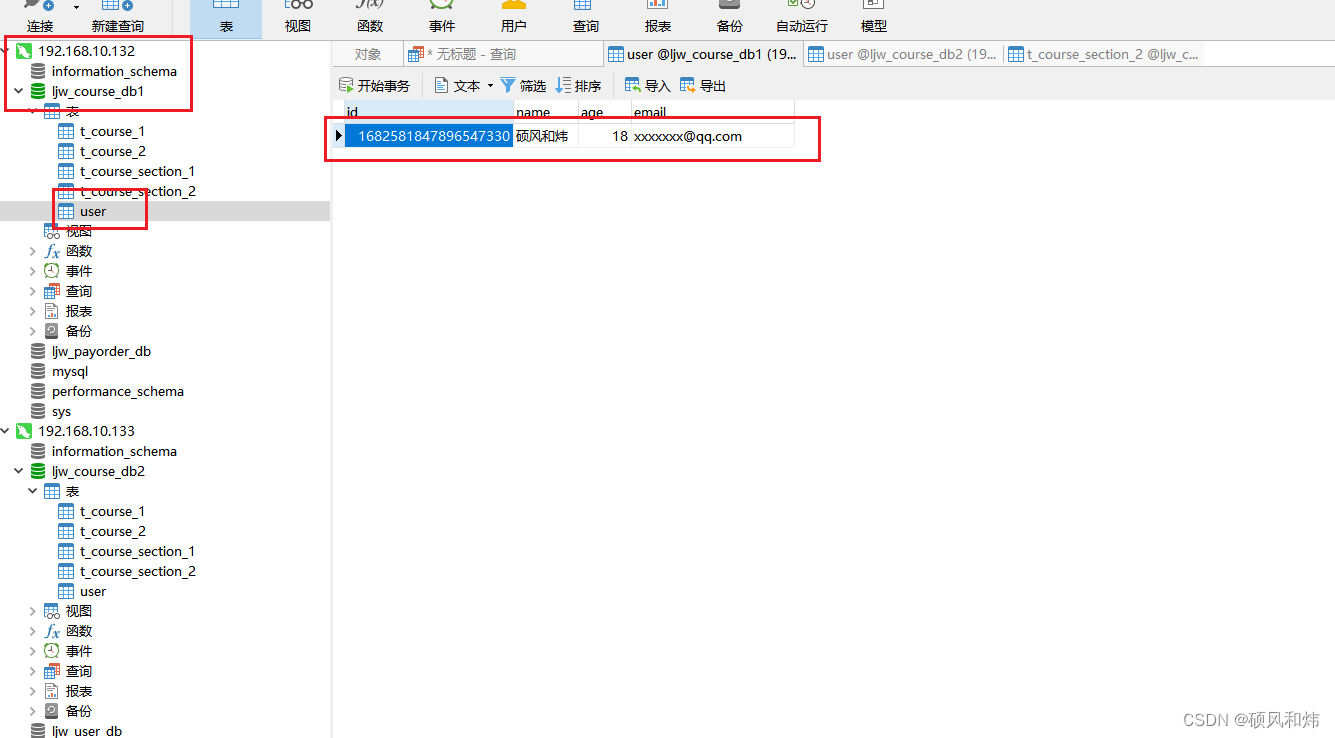Collapse the ljw_course_db1 database node
The height and width of the screenshot is (738, 1335).
[18, 91]
